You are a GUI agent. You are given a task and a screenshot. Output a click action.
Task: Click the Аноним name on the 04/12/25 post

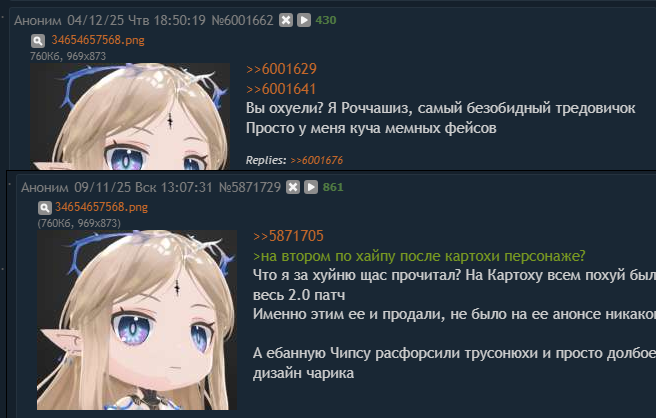(38, 20)
